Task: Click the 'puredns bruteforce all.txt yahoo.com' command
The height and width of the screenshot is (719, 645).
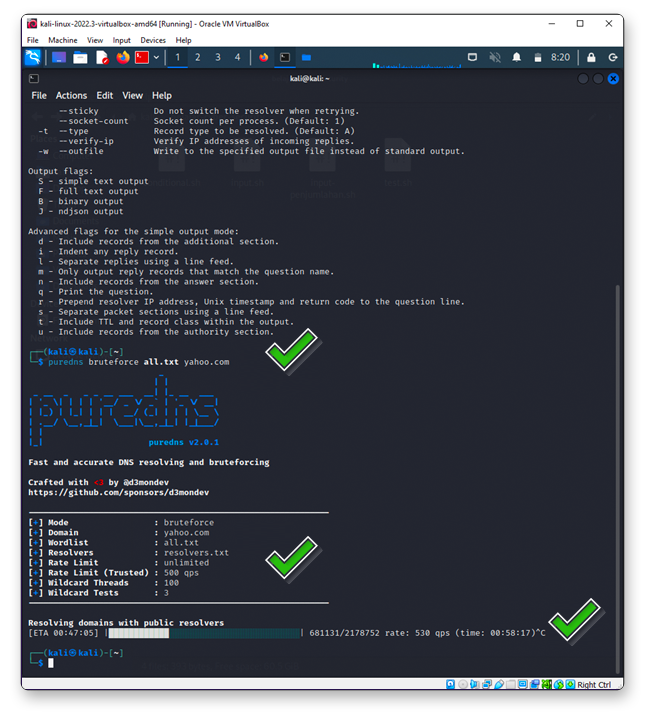Action: click(x=138, y=362)
